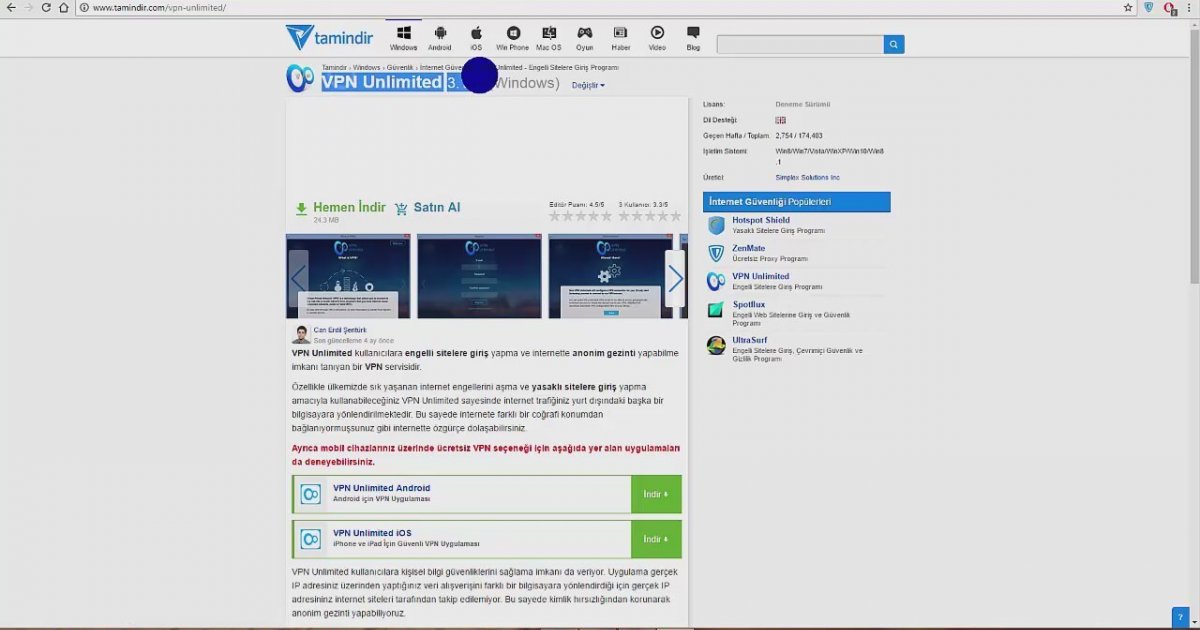This screenshot has width=1200, height=630.
Task: Click the green download arrow icon
Action: [x=301, y=209]
